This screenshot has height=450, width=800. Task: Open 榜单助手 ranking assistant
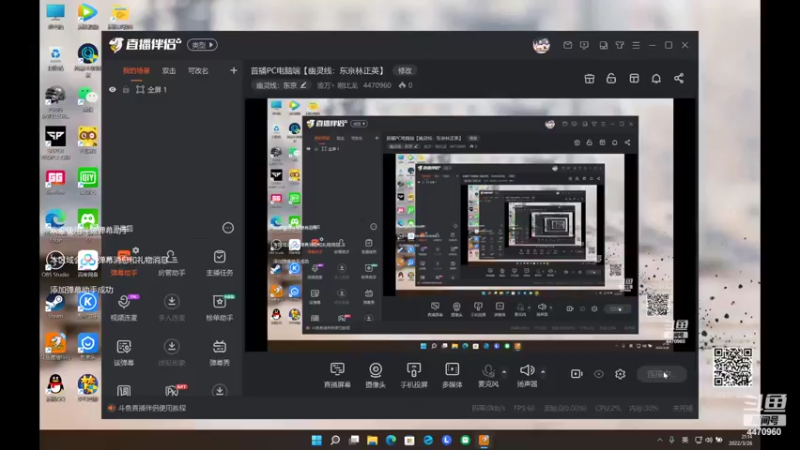[x=219, y=308]
